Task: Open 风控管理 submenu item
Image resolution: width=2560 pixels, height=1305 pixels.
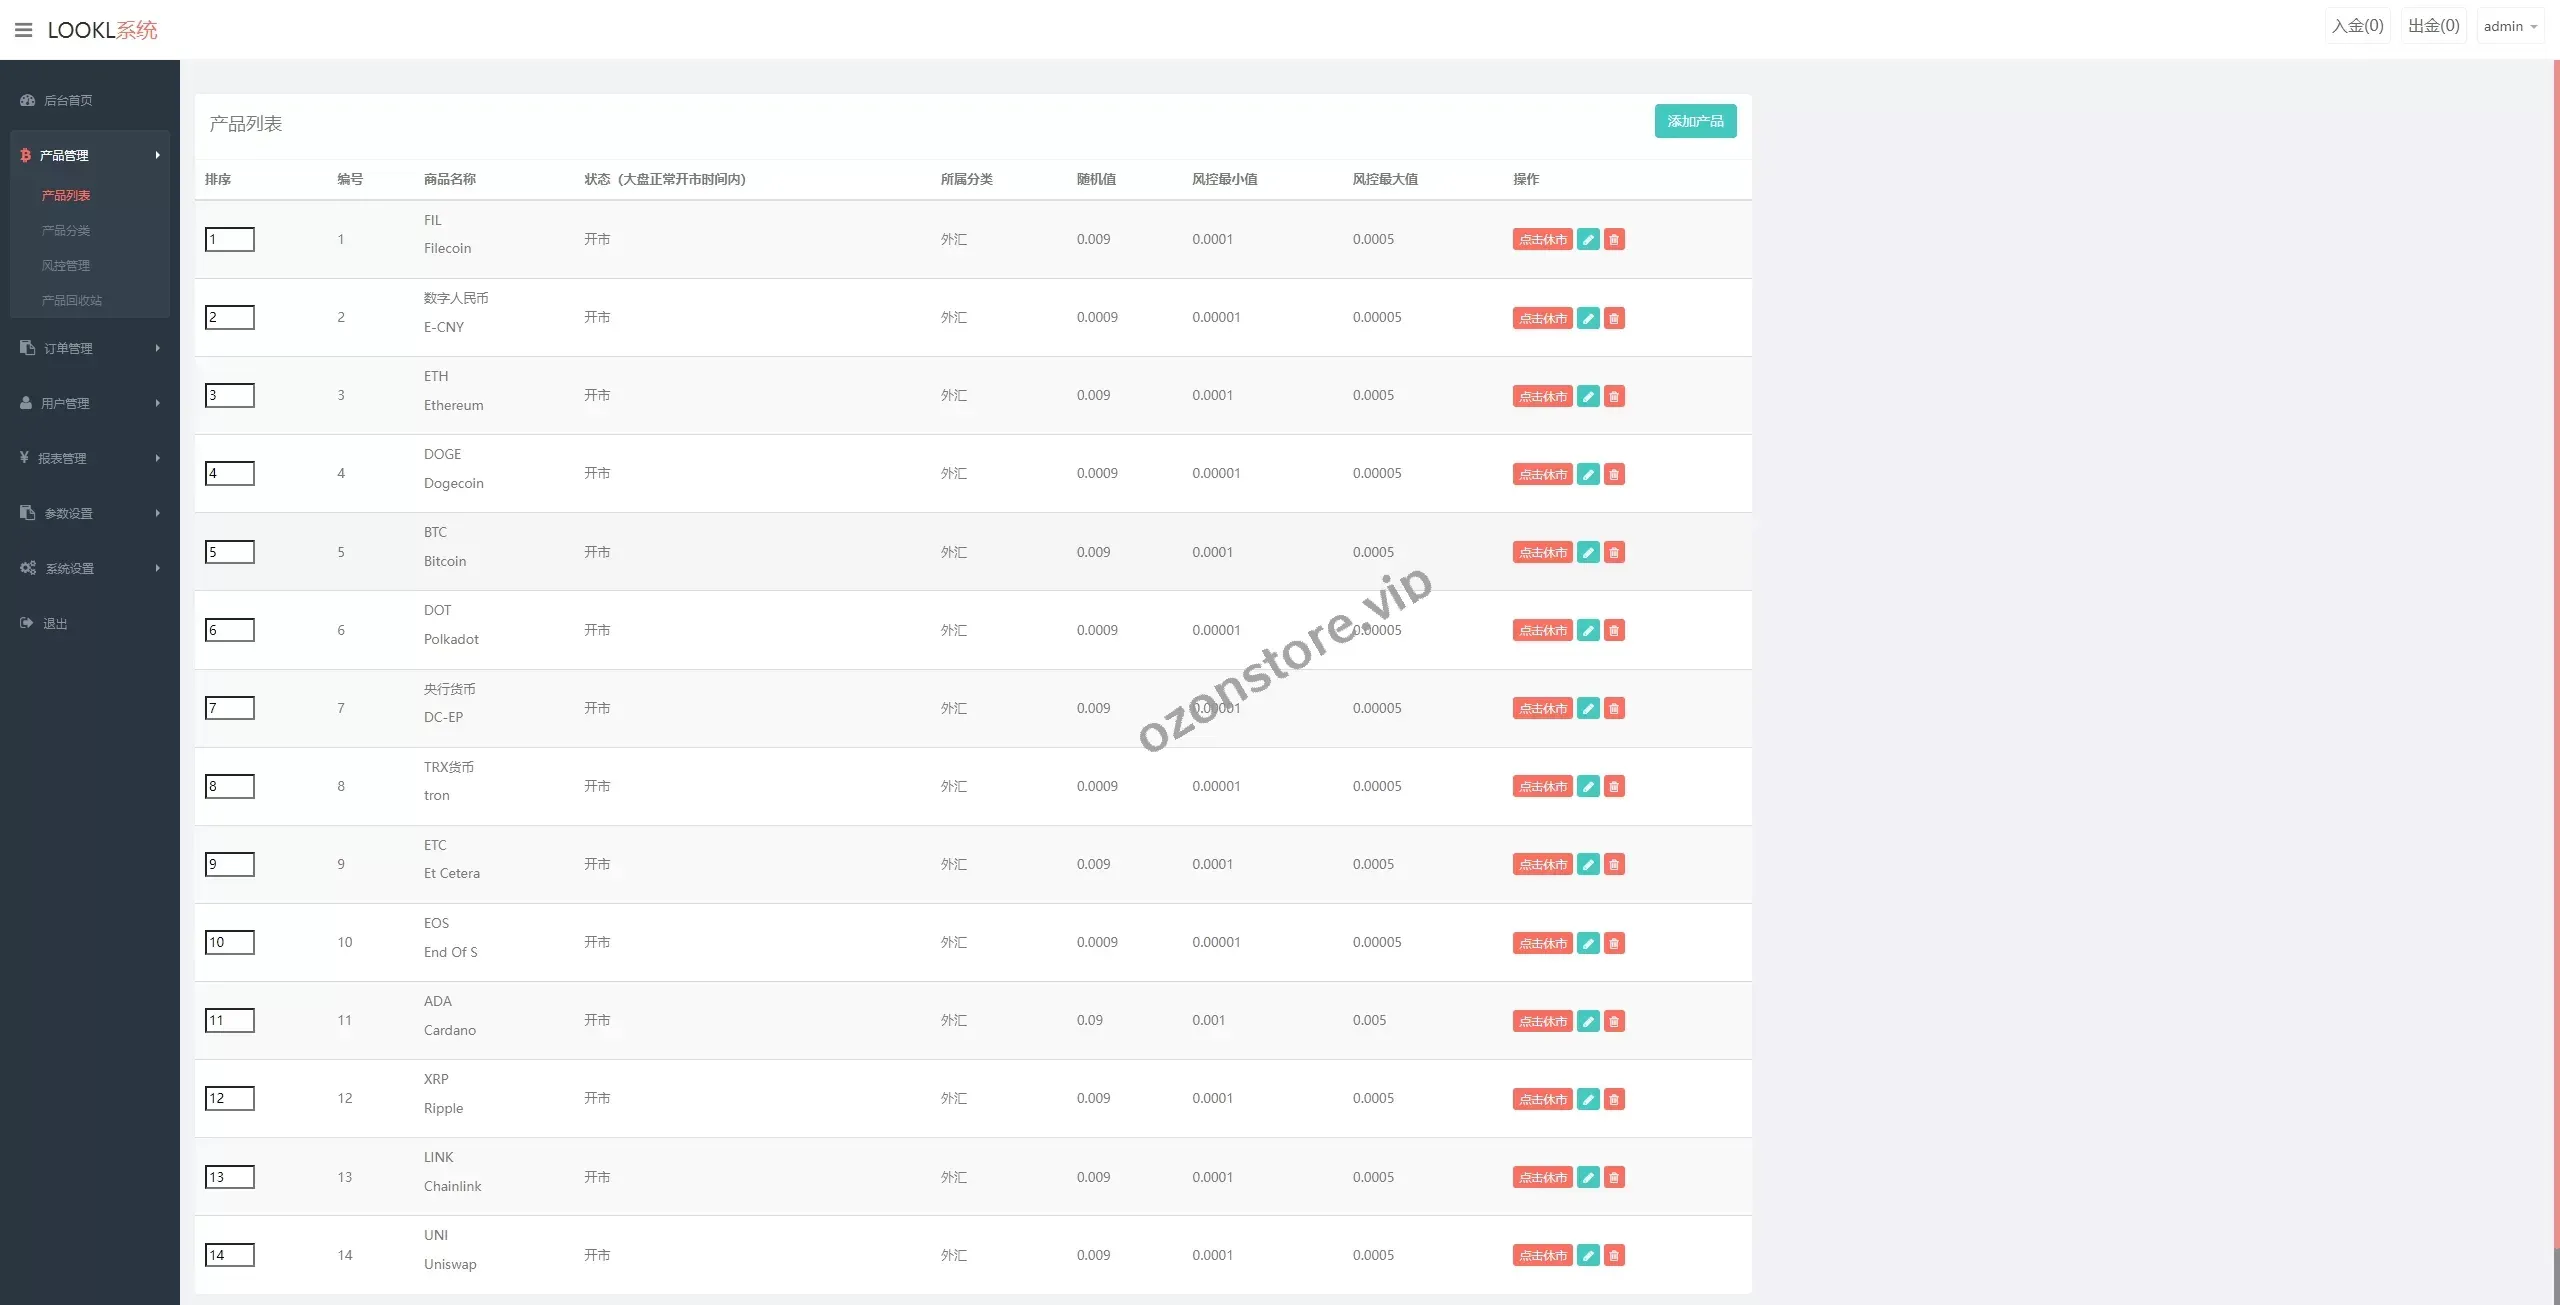Action: 66,265
